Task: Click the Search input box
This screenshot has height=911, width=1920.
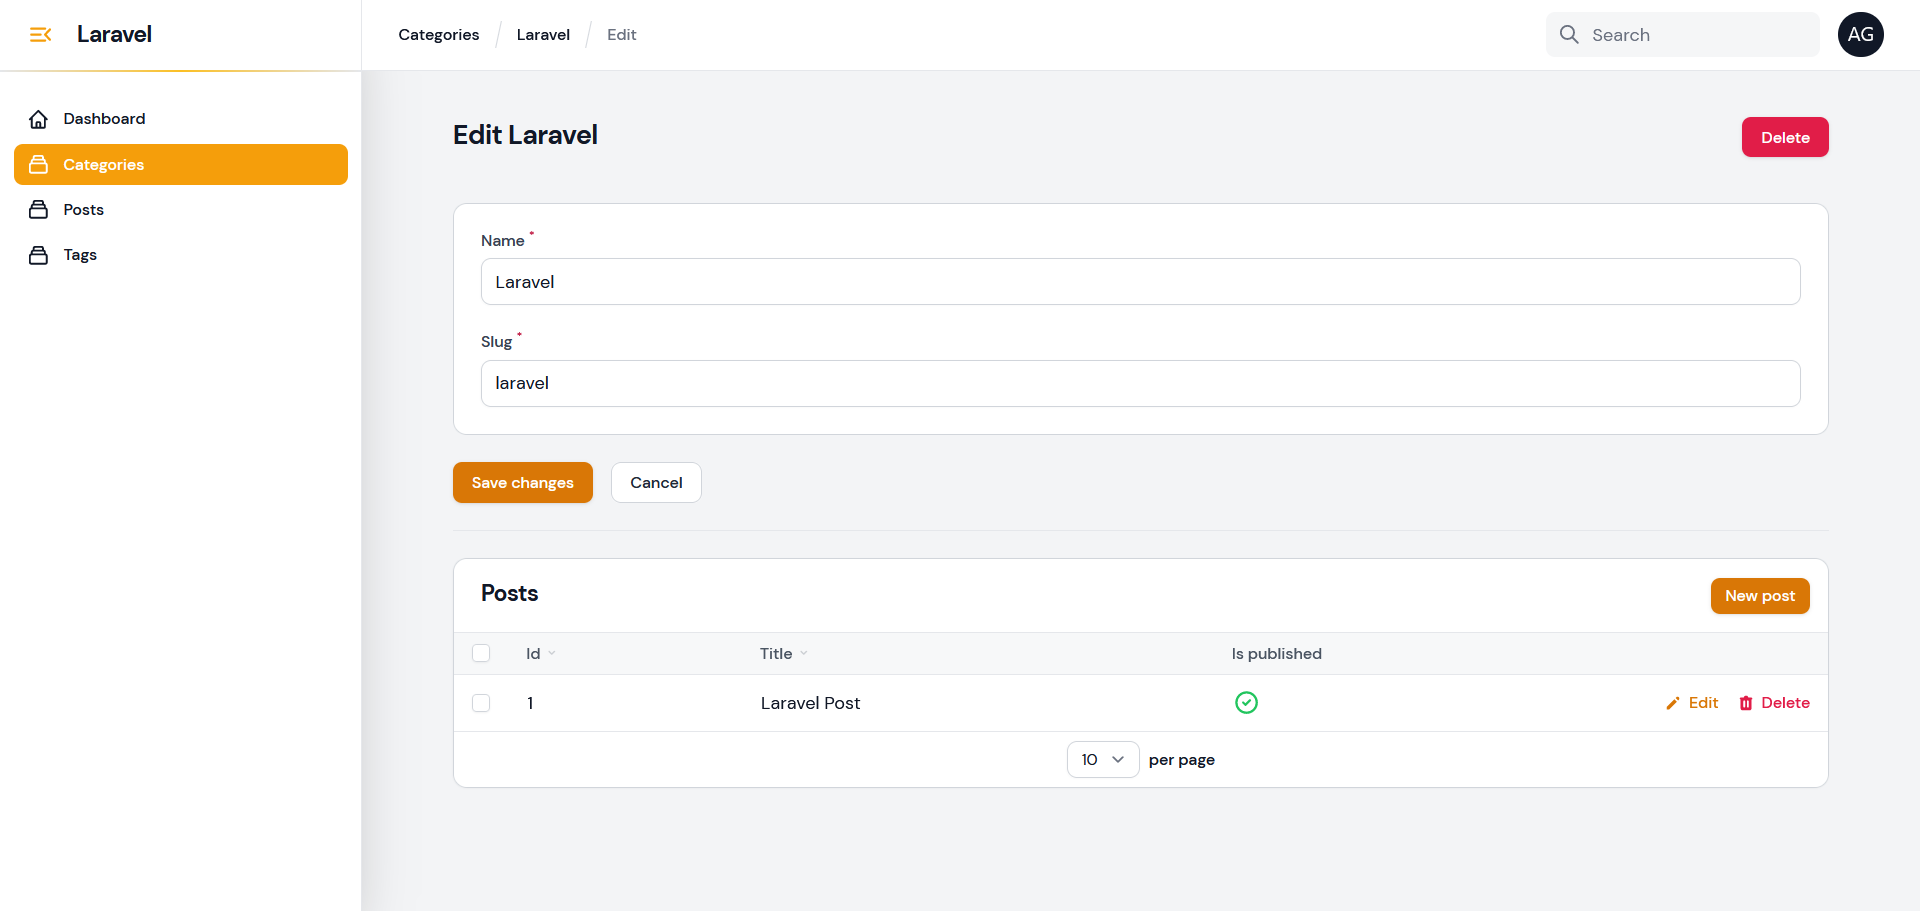Action: click(1683, 35)
